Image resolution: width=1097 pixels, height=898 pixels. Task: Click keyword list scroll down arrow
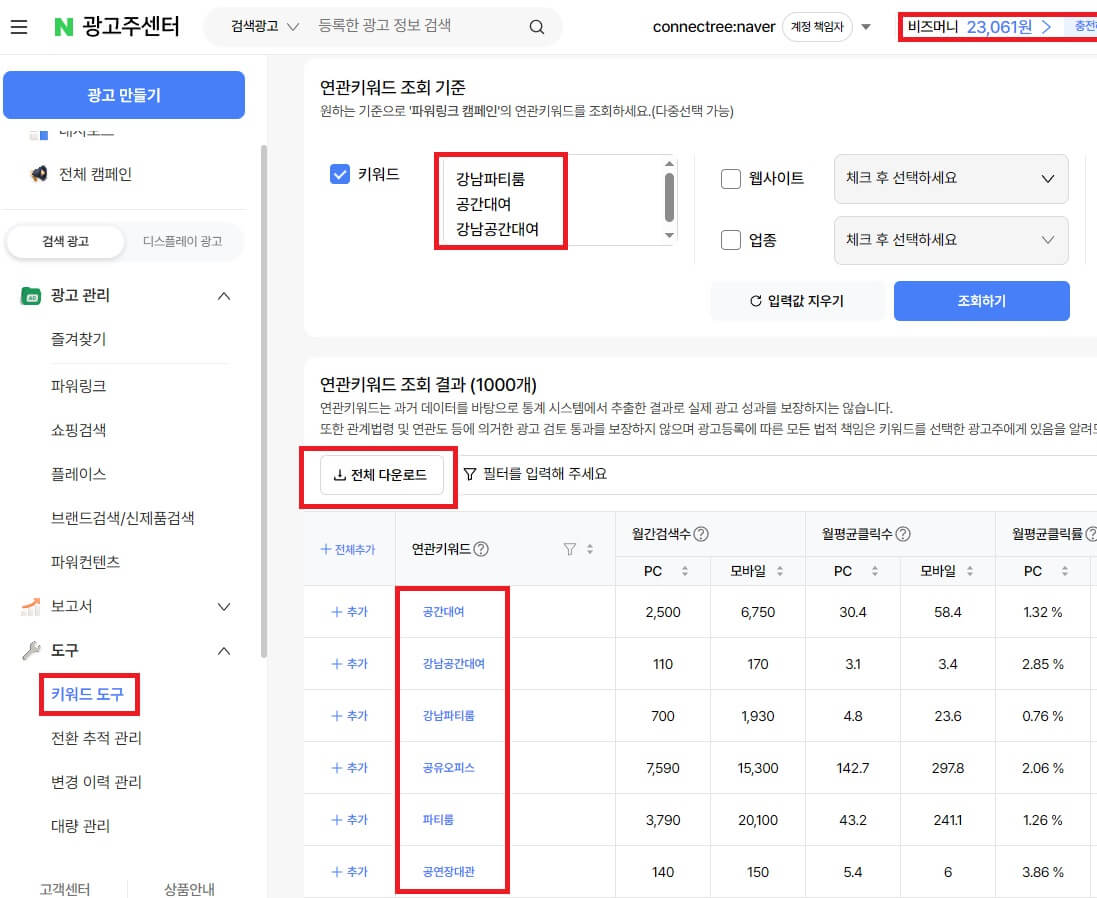click(670, 235)
